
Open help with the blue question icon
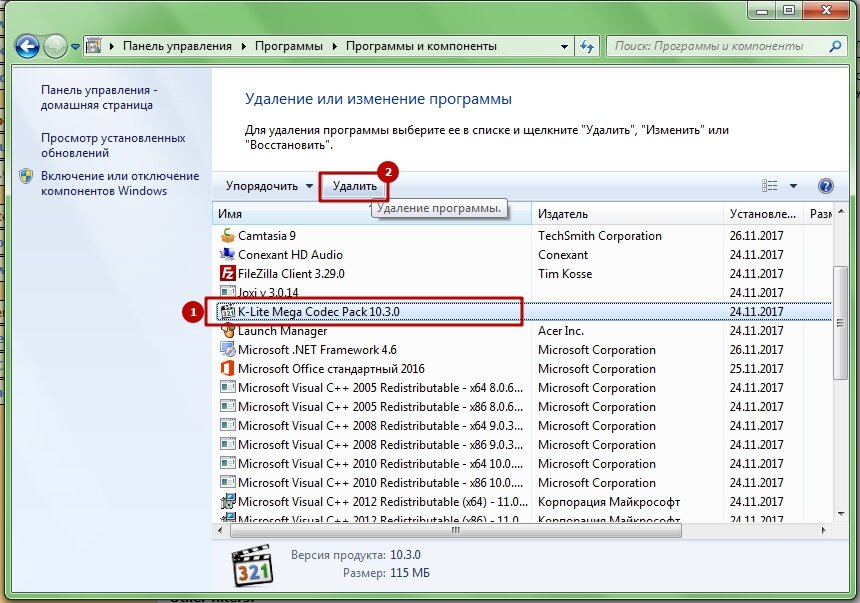point(825,186)
